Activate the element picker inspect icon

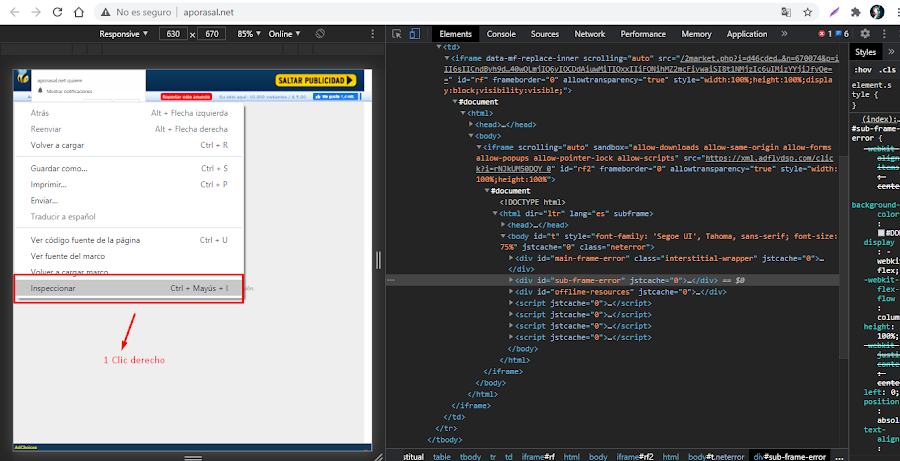[397, 34]
